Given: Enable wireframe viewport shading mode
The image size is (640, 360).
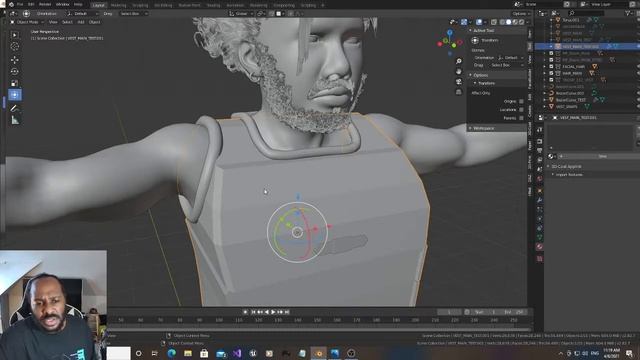Looking at the screenshot, I should click(502, 22).
